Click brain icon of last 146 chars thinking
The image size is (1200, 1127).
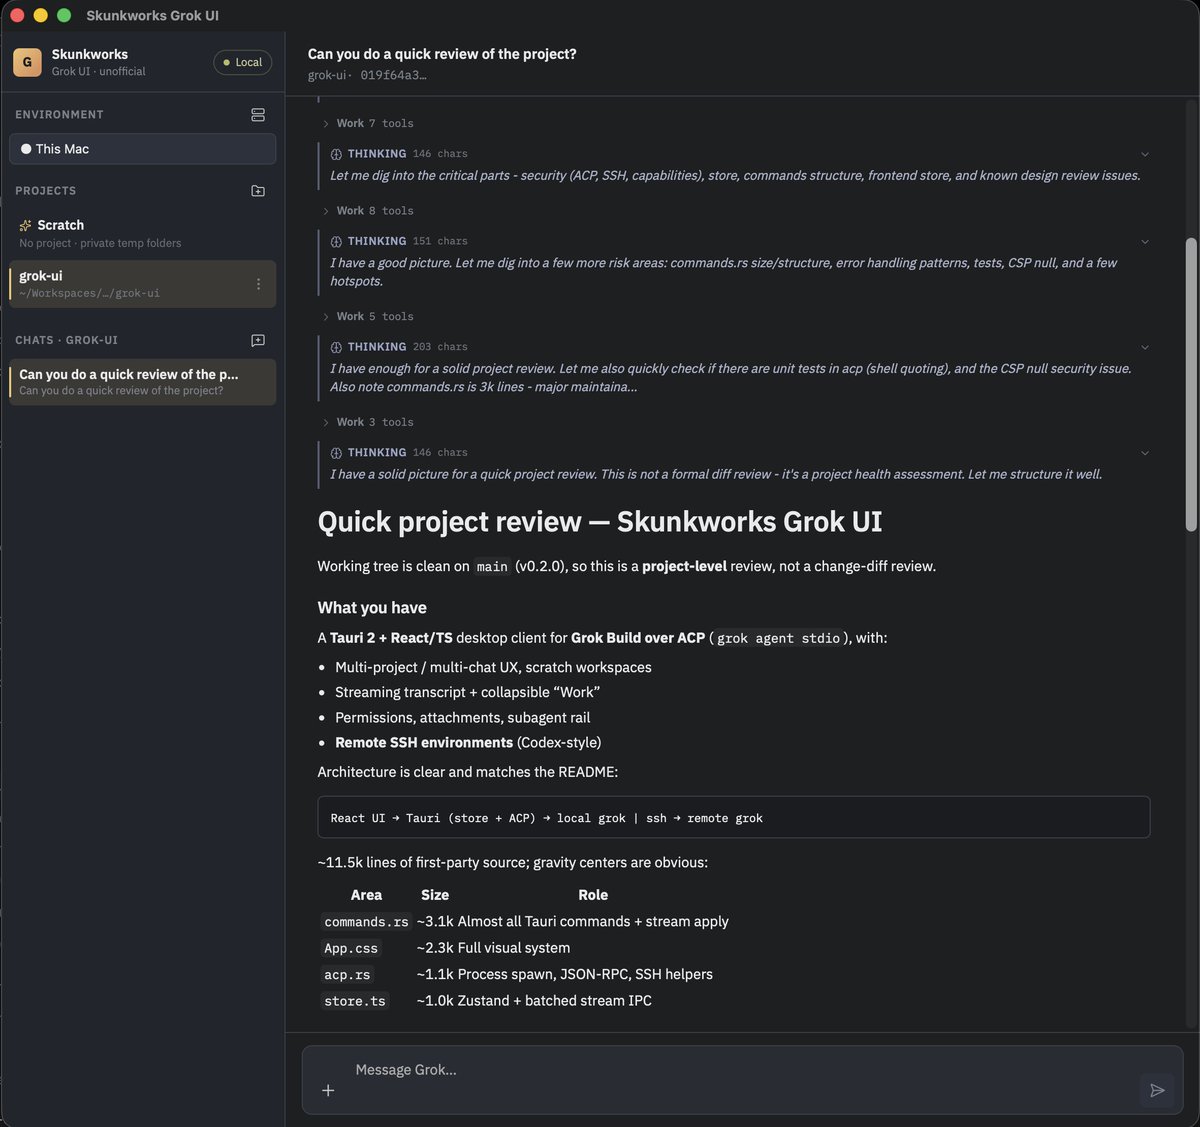337,453
